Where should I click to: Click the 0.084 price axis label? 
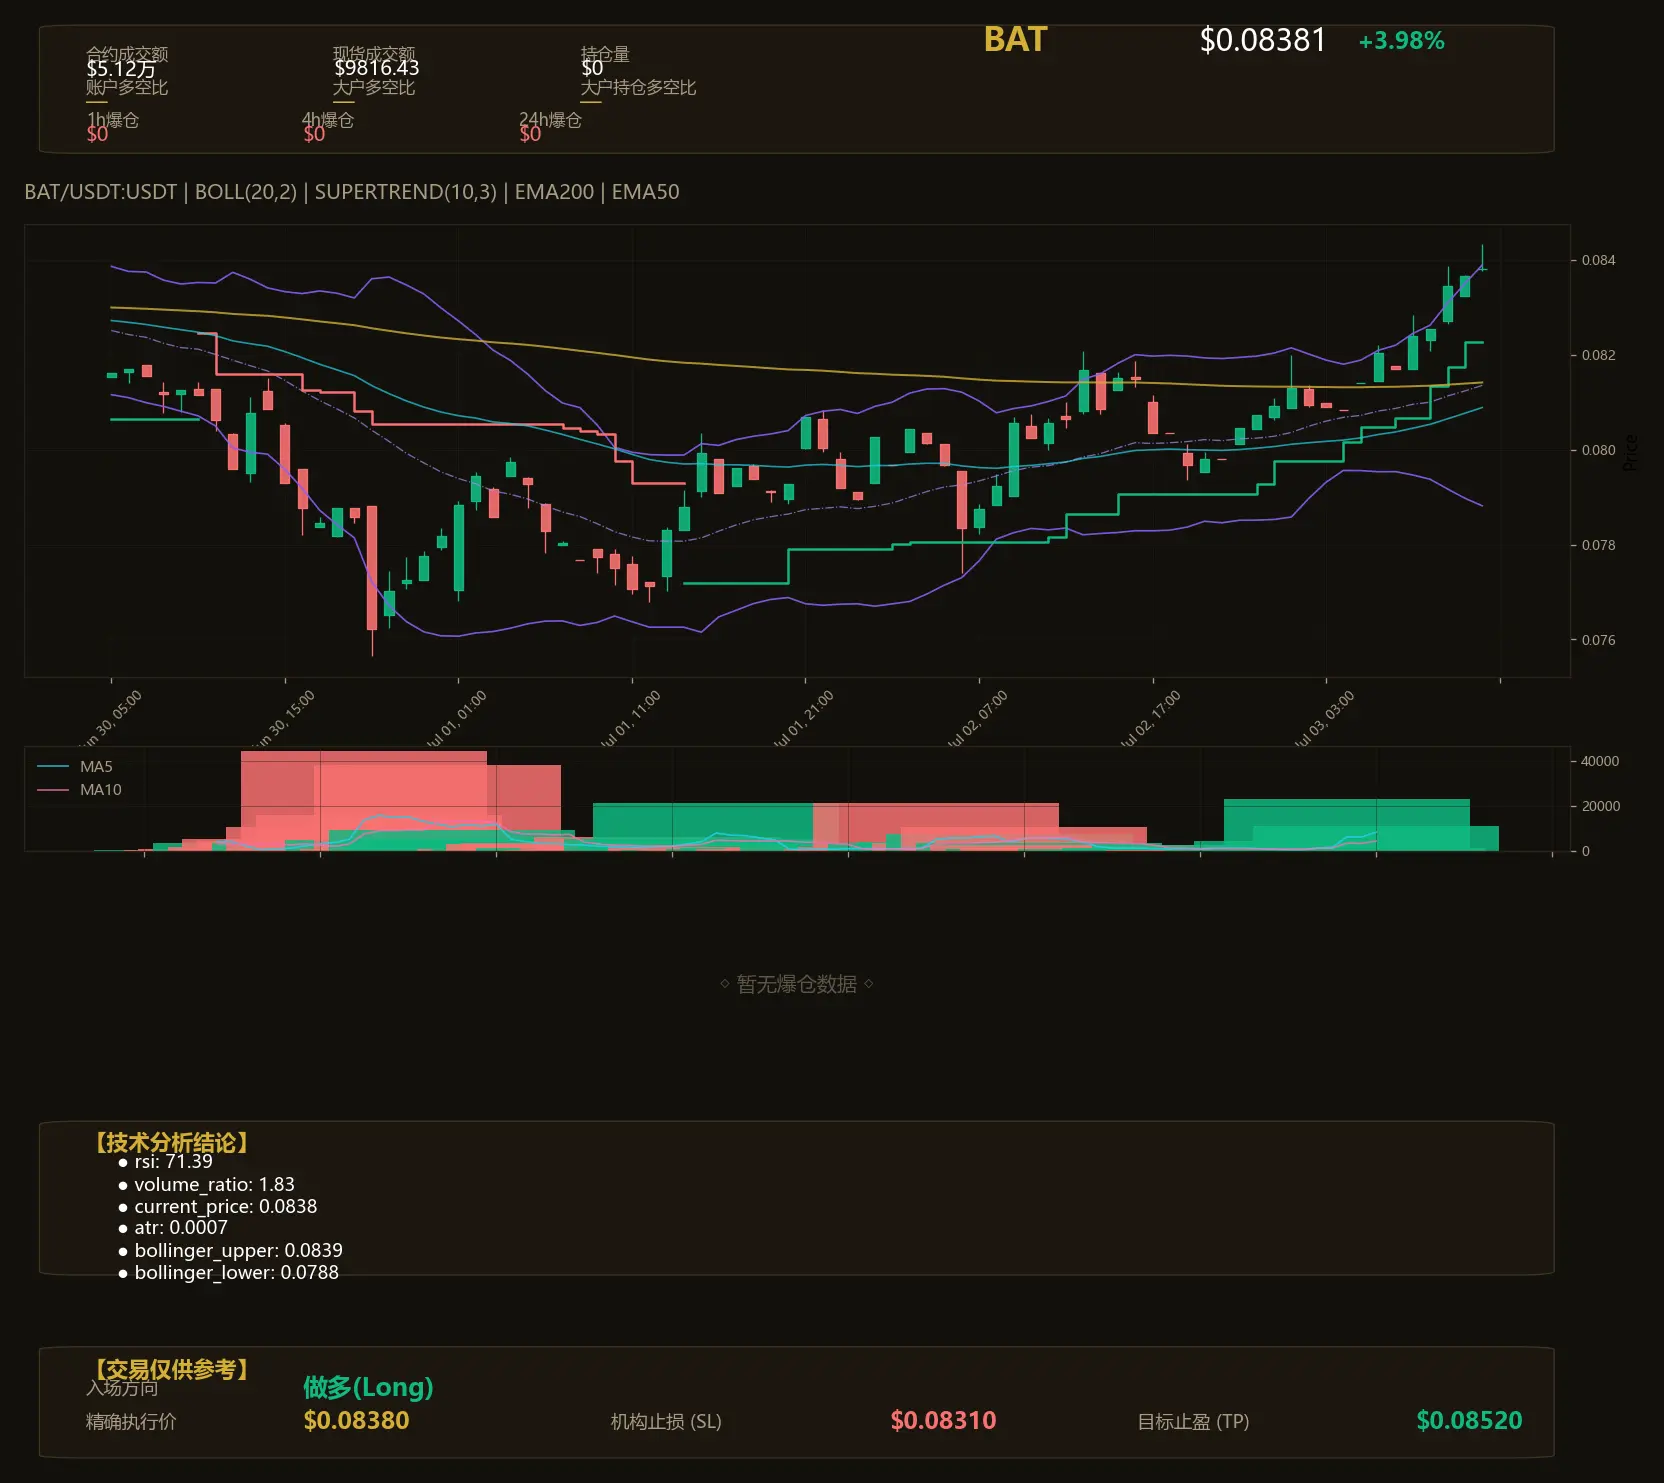point(1598,260)
